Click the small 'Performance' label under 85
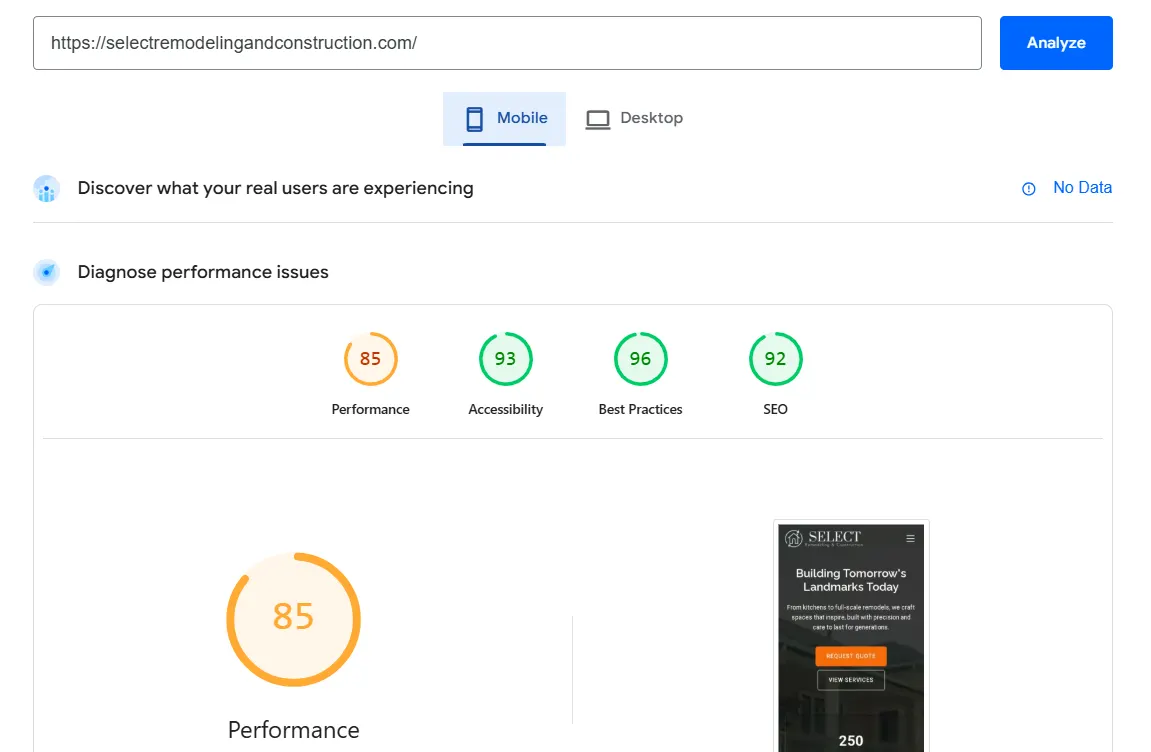The width and height of the screenshot is (1151, 752). pyautogui.click(x=371, y=410)
